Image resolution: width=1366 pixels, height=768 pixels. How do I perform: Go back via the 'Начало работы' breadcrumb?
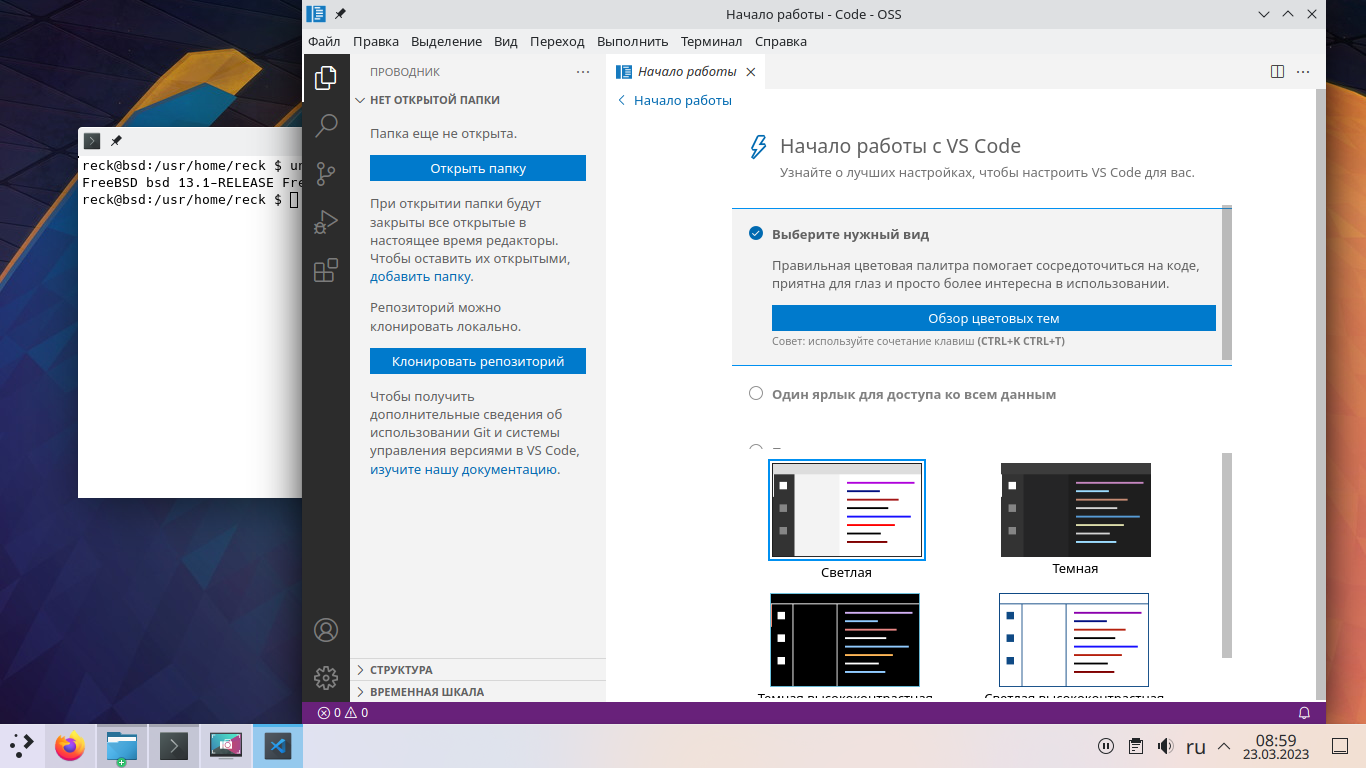click(x=675, y=100)
